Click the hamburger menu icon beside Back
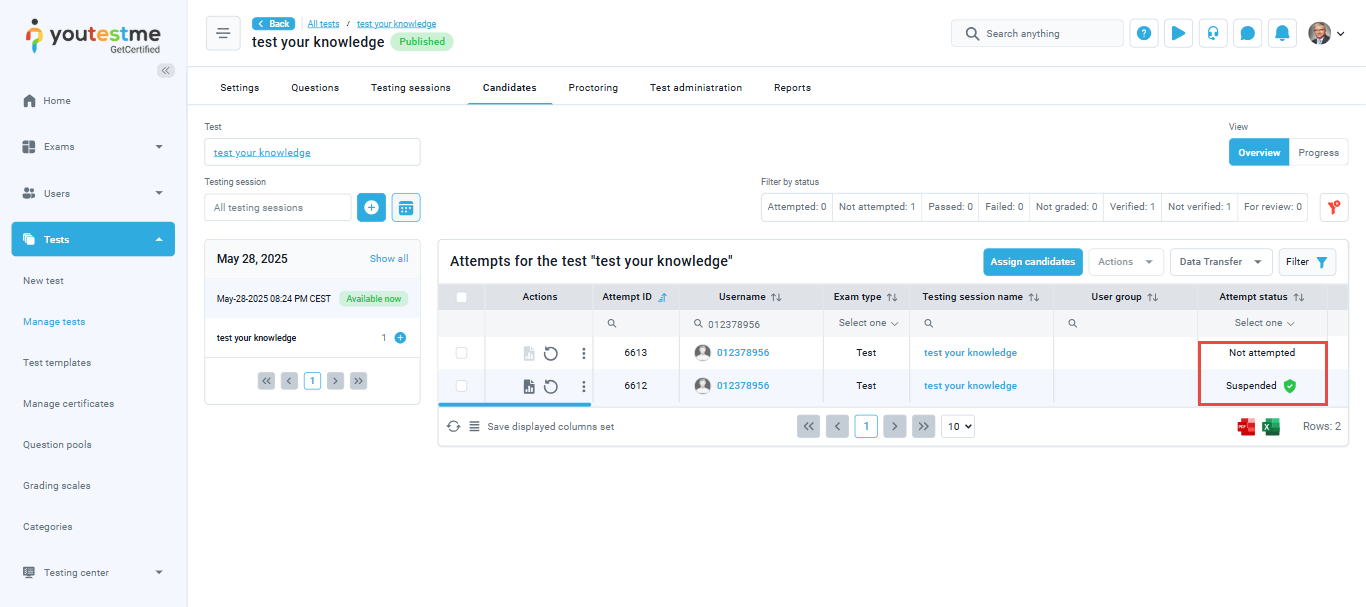Image resolution: width=1366 pixels, height=607 pixels. pos(223,33)
